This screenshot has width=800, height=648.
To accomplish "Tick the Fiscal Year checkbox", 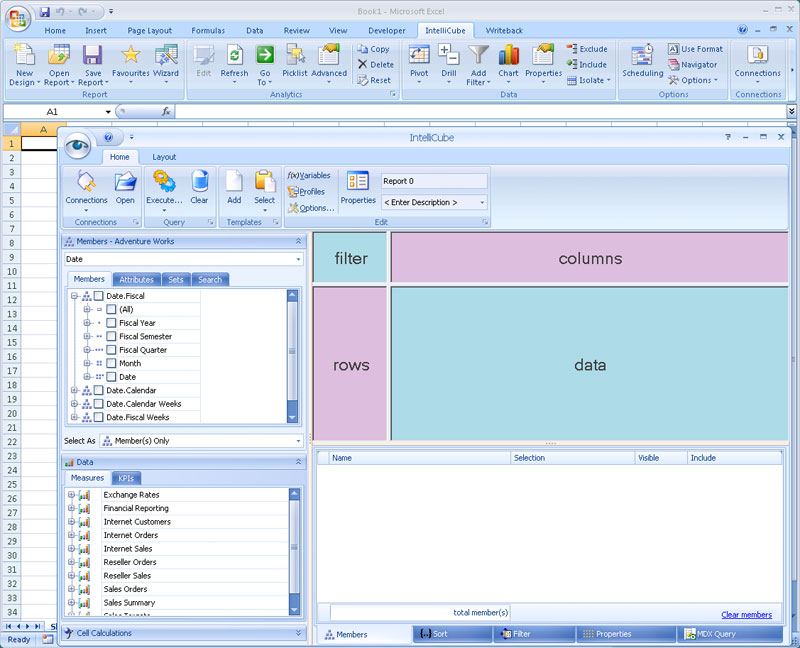I will click(111, 323).
